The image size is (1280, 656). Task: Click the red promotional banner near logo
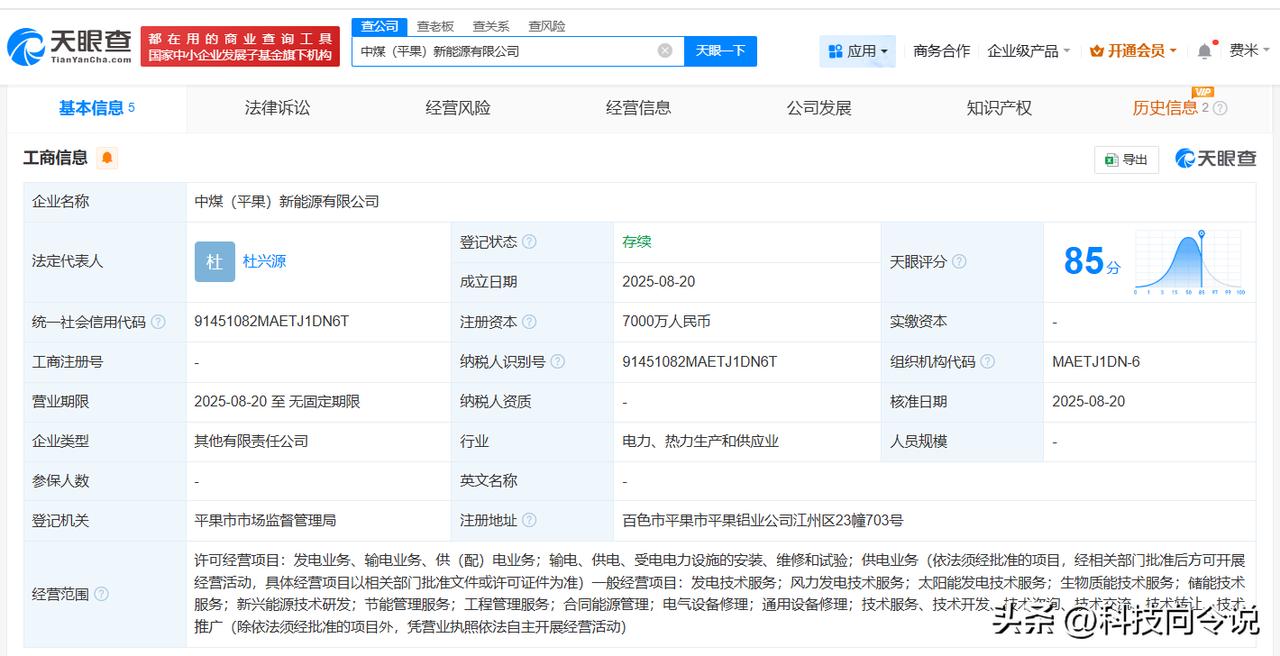[x=240, y=47]
